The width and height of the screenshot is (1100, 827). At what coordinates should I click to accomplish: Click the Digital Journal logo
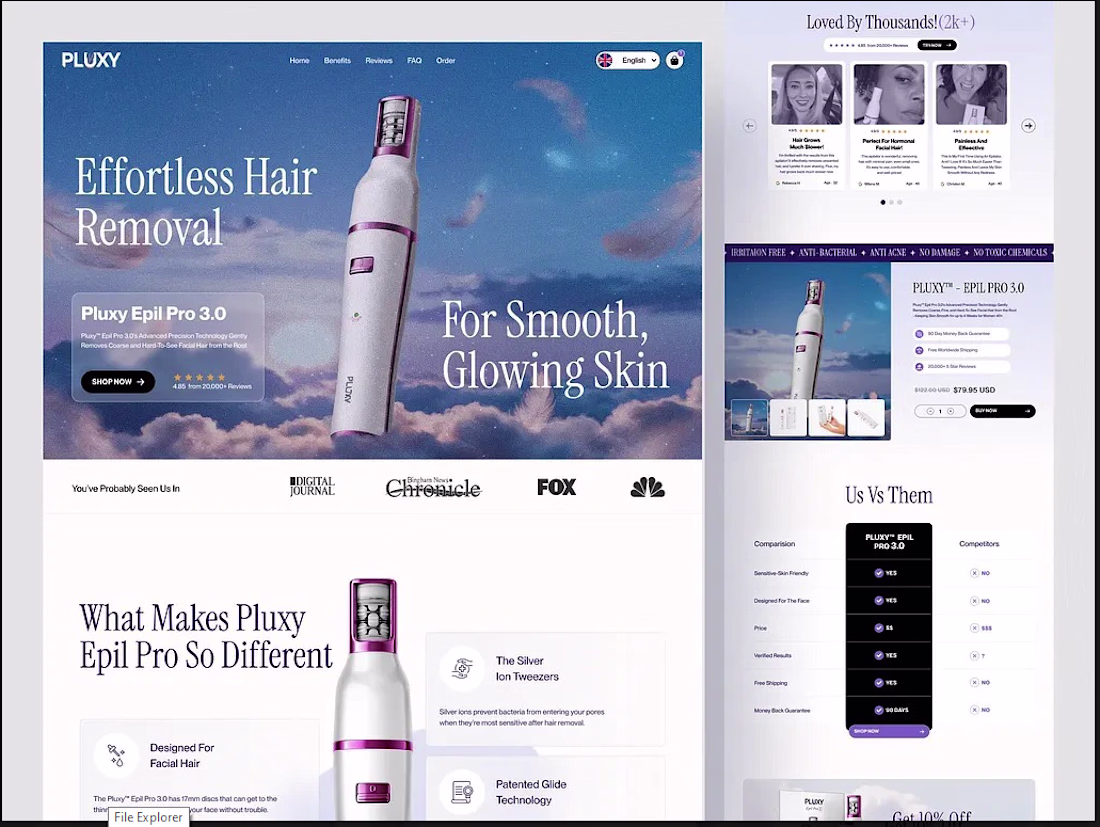click(x=312, y=487)
